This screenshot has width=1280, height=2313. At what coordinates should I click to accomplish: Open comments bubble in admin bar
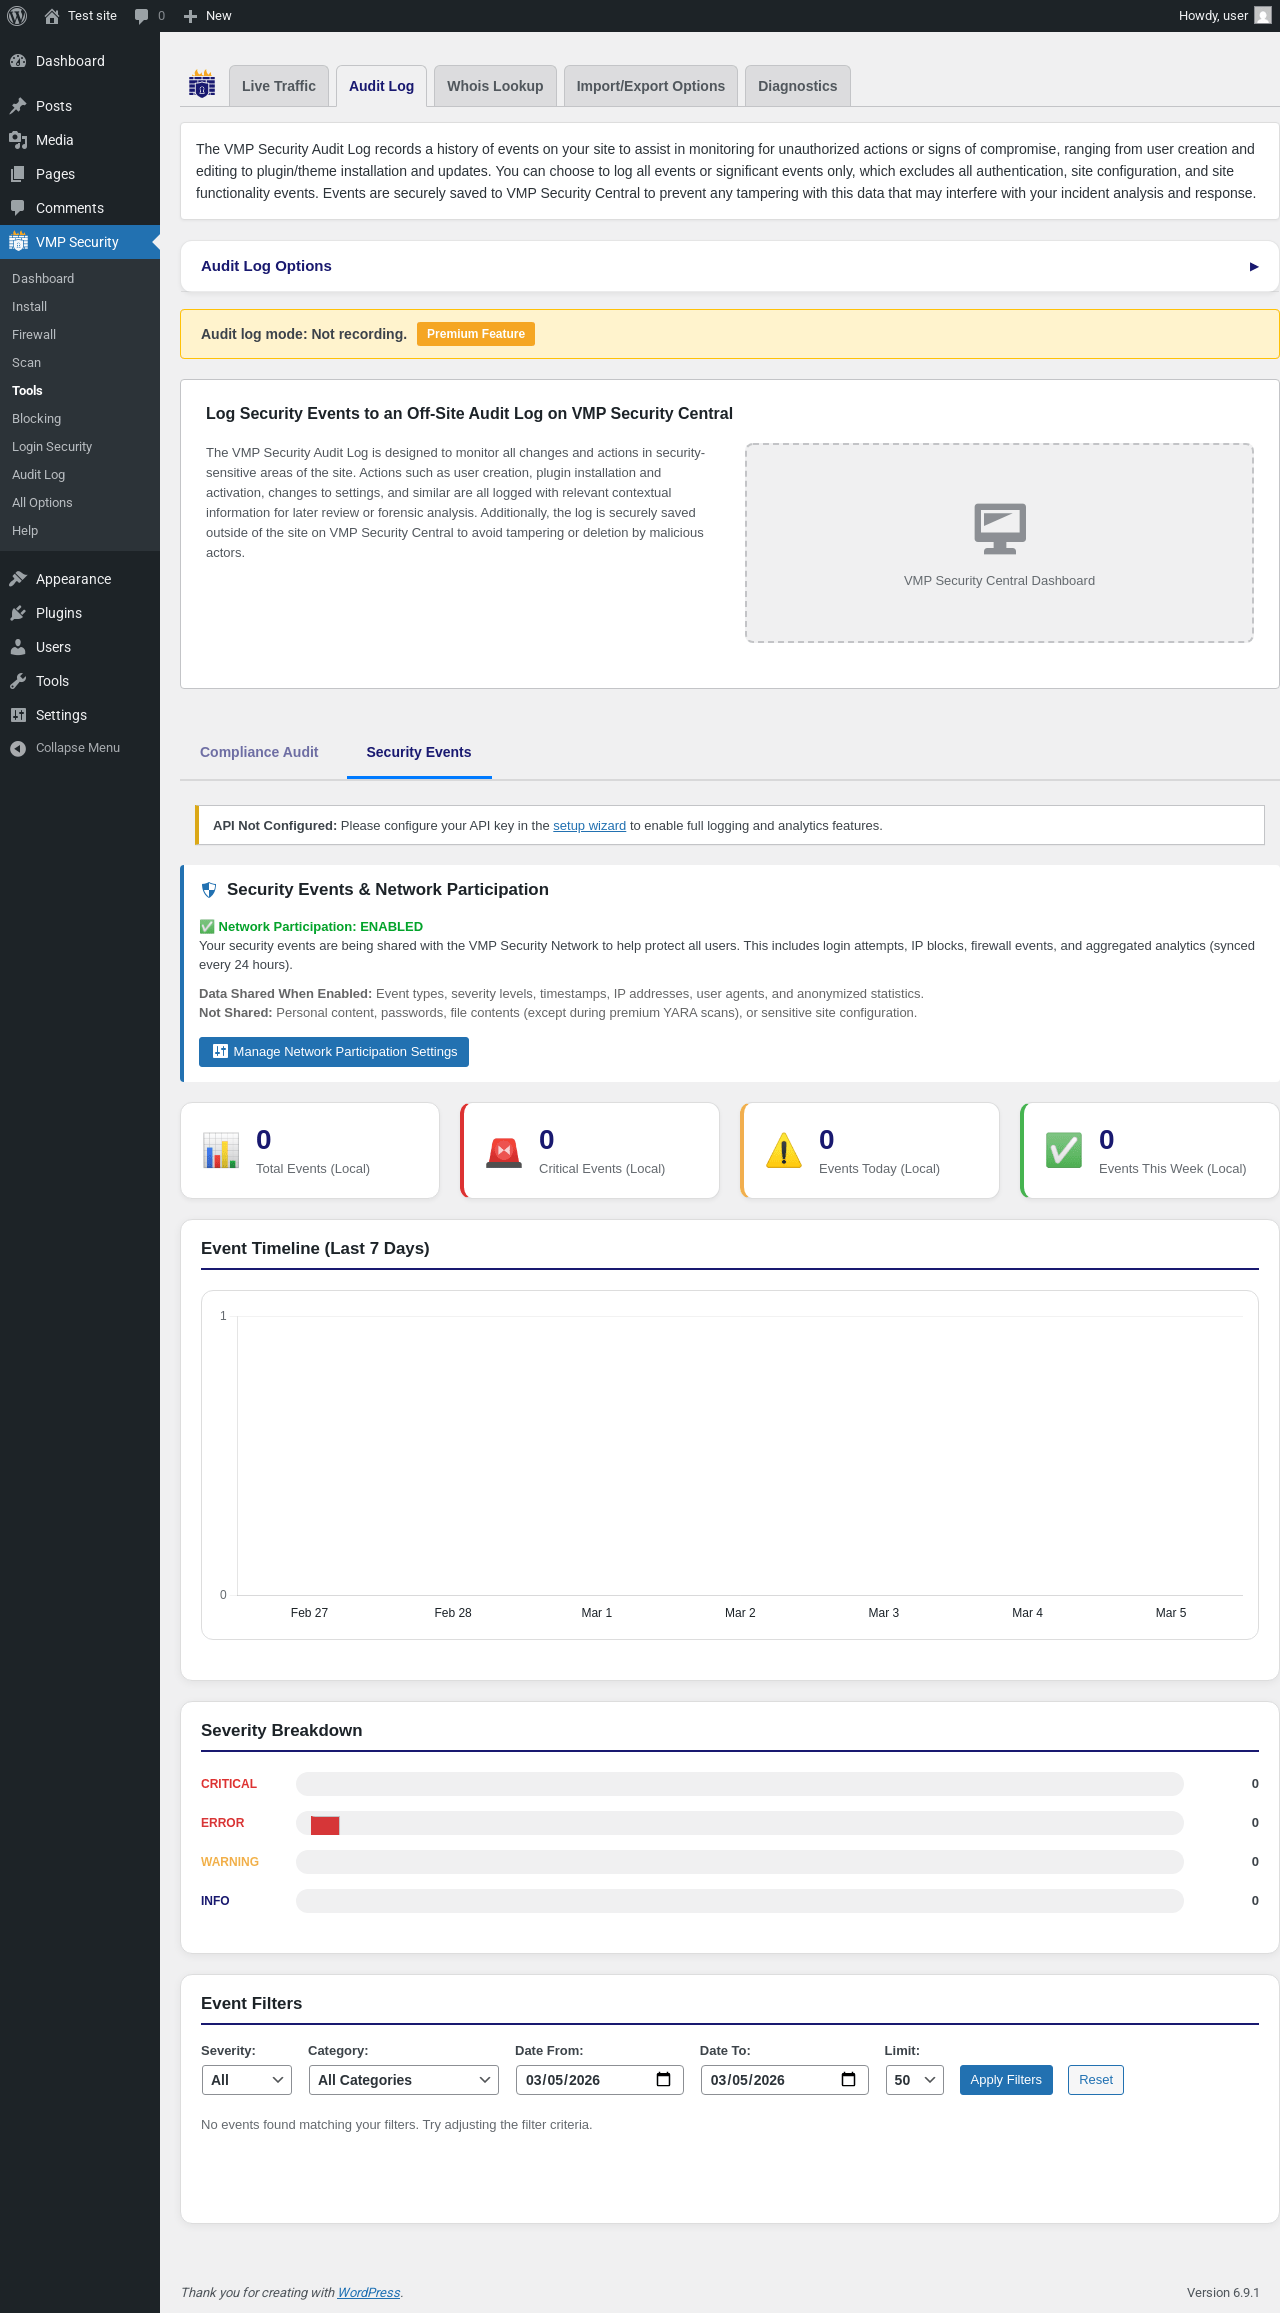coord(142,16)
